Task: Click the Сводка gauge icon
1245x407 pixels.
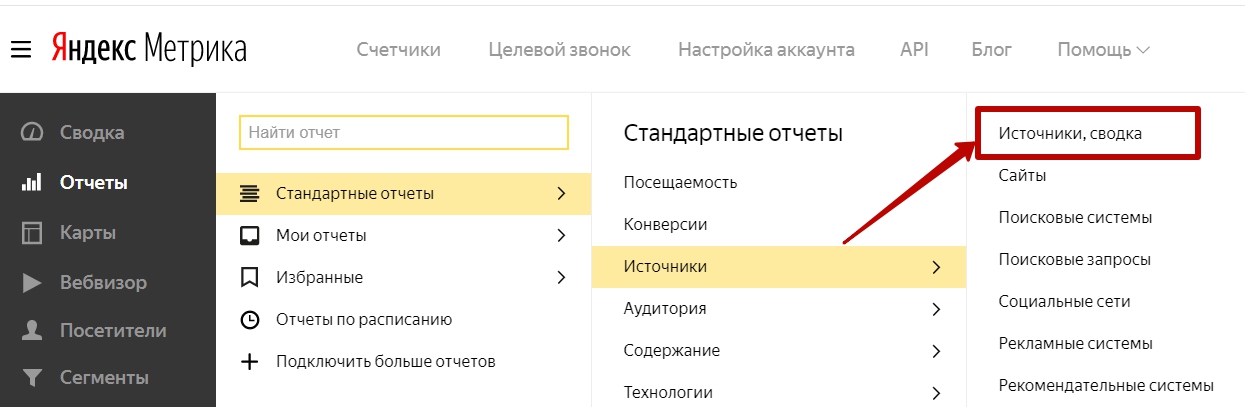Action: coord(32,132)
